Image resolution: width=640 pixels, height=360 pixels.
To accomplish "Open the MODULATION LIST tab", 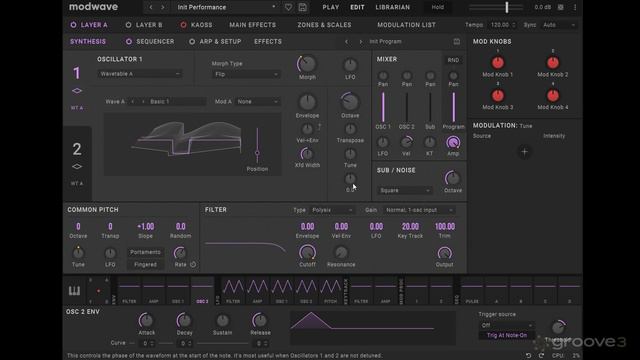I will (x=406, y=25).
